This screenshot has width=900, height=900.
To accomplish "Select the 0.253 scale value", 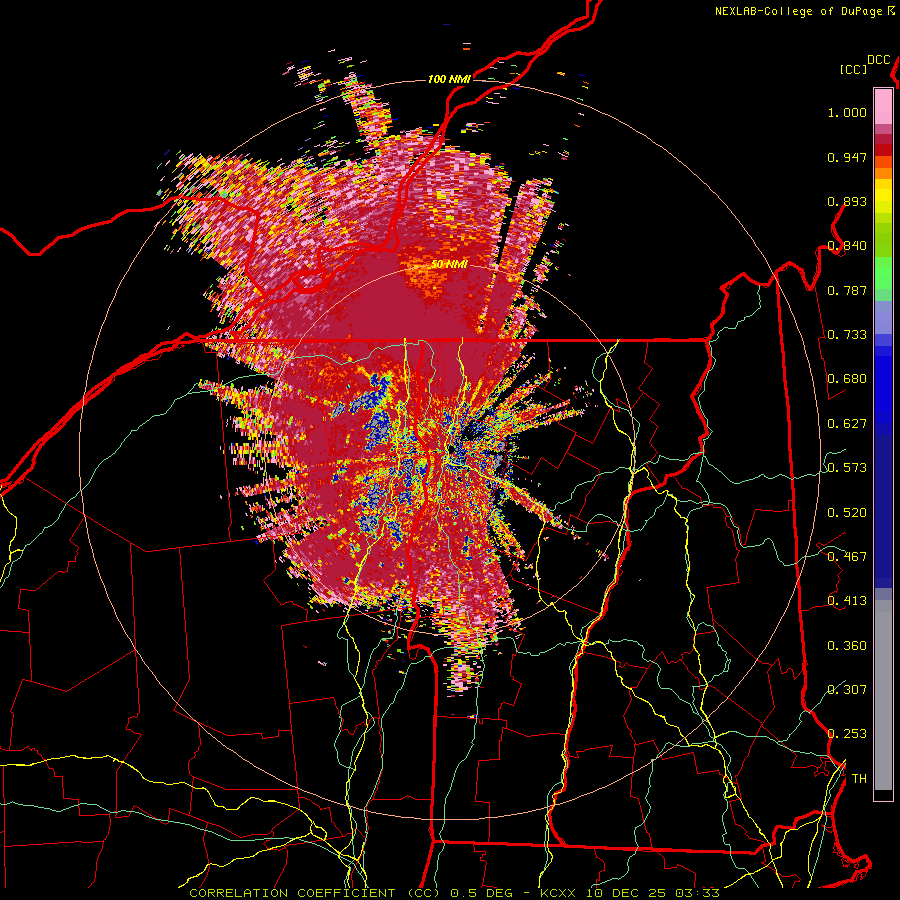I will (847, 734).
